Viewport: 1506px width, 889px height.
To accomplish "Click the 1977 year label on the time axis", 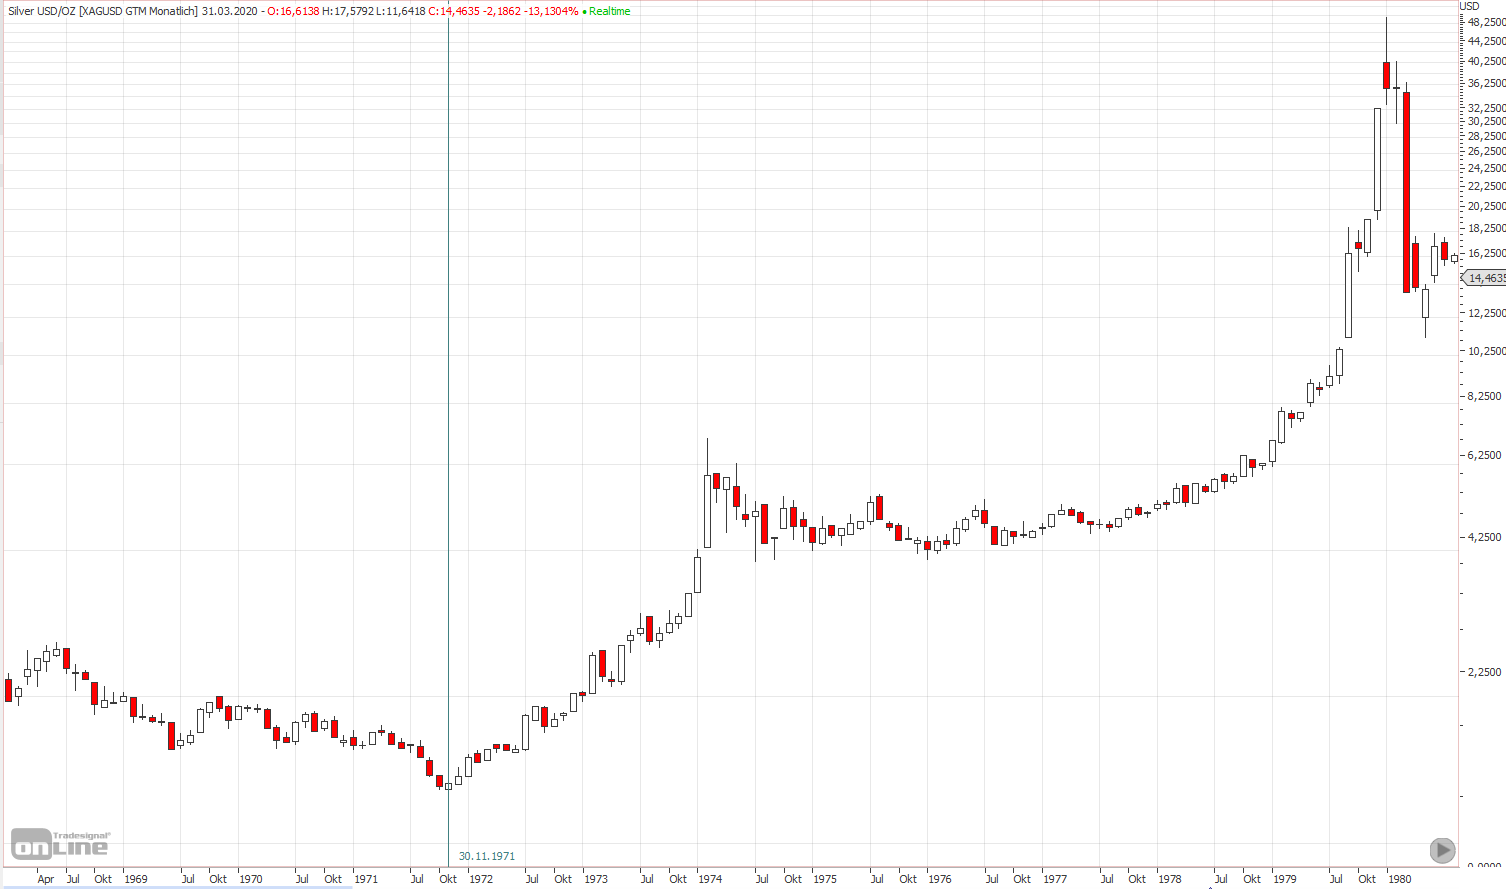I will pos(1055,879).
